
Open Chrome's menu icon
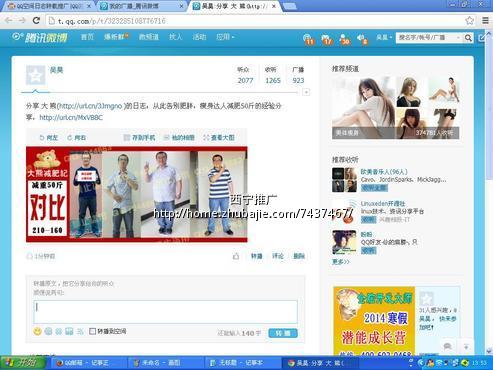pos(485,21)
